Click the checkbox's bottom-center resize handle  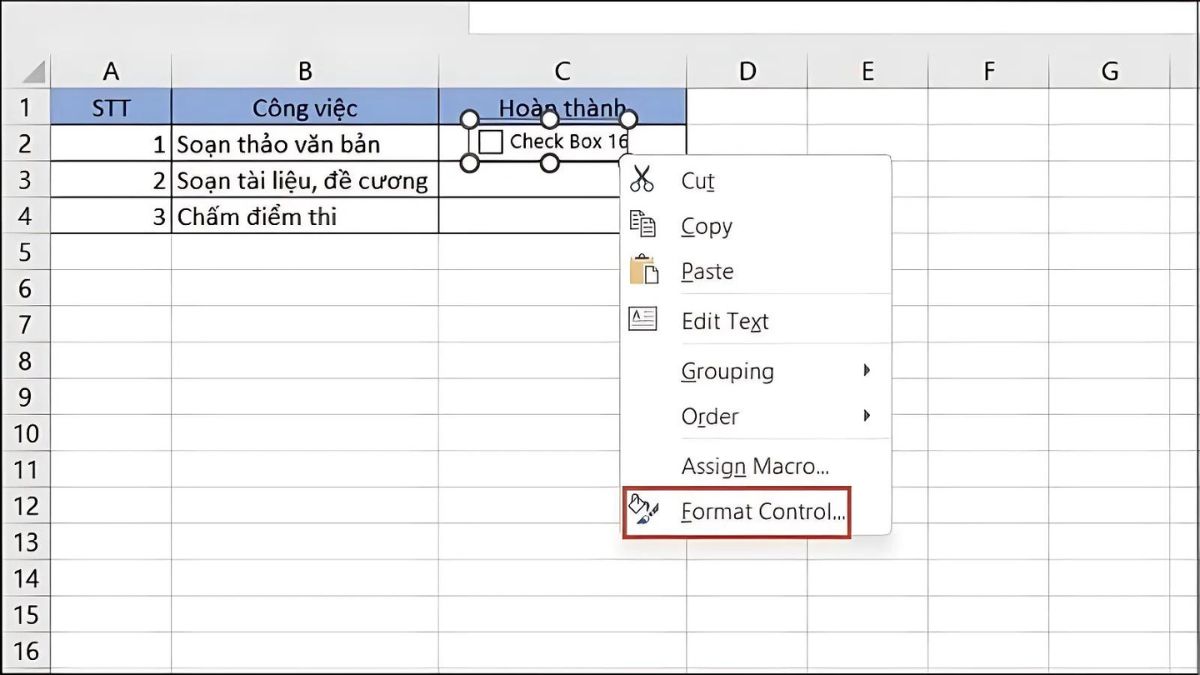tap(549, 163)
